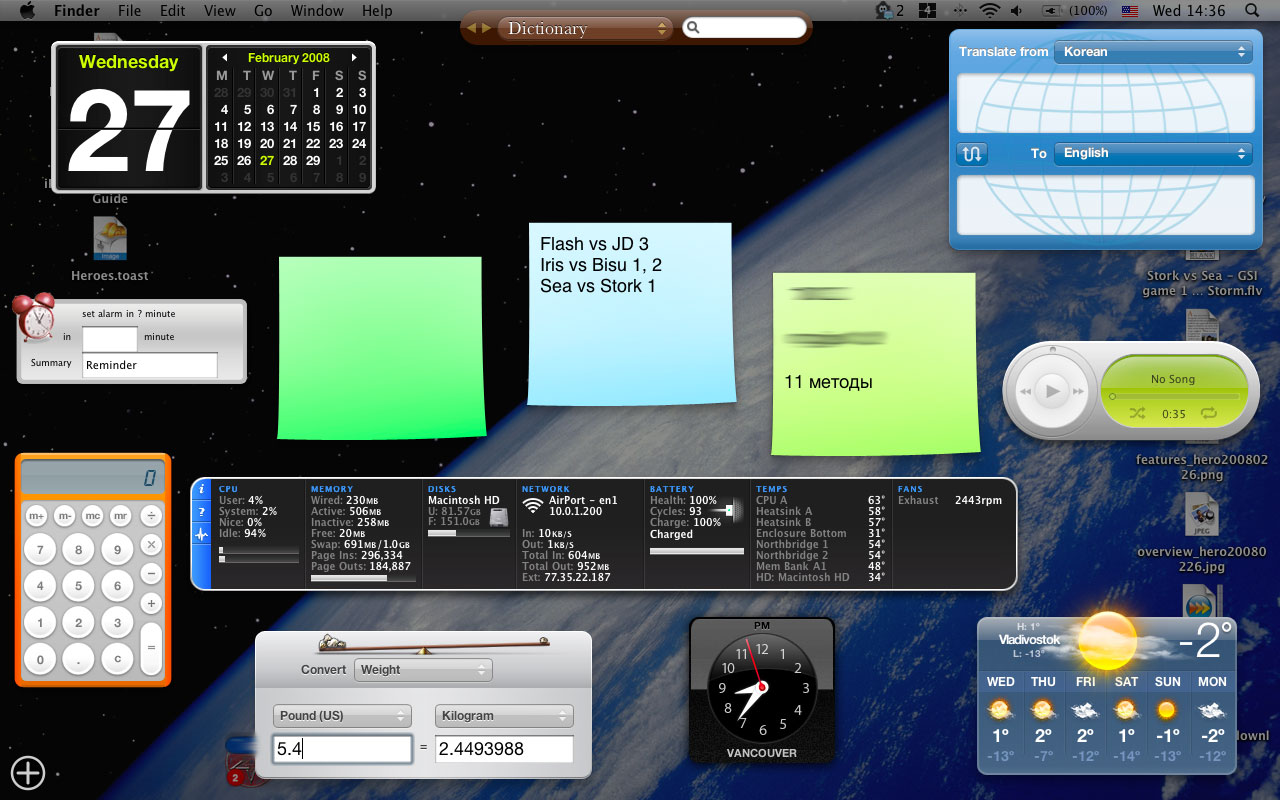1280x800 pixels.
Task: Show the next month in the calendar widget
Action: (354, 58)
